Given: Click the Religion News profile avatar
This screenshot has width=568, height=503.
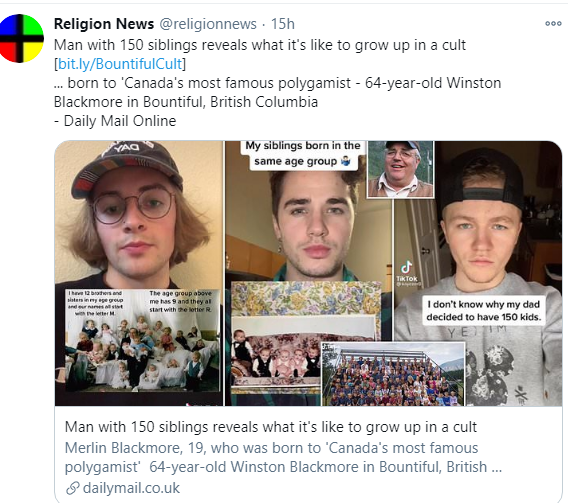Looking at the screenshot, I should pyautogui.click(x=20, y=38).
